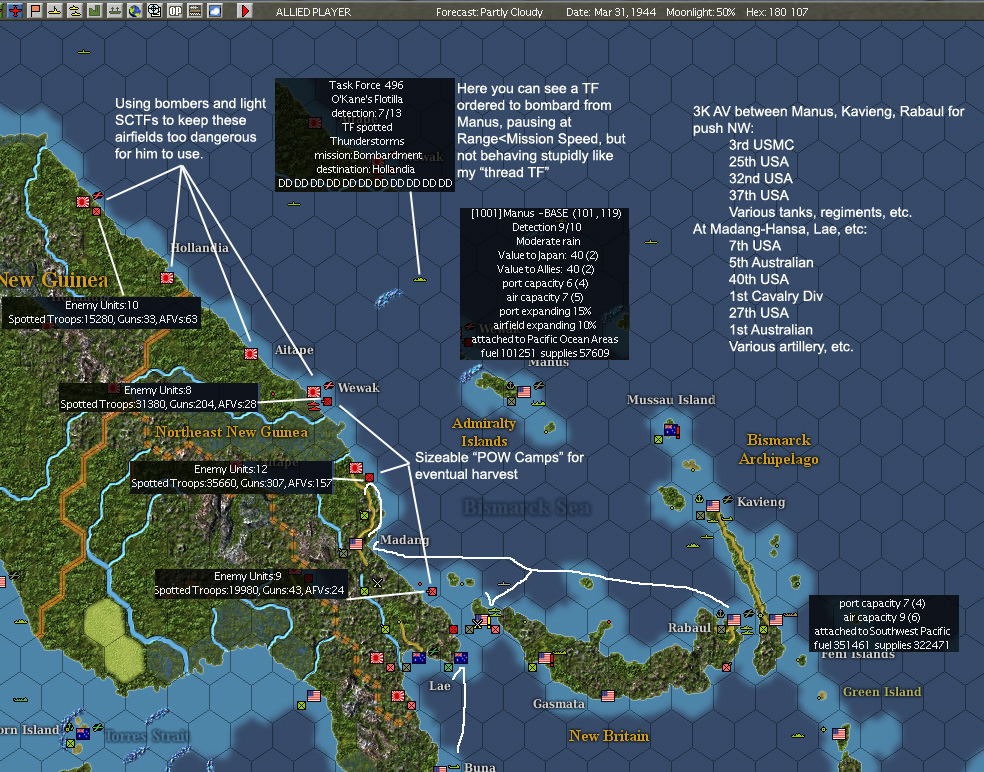
Task: Open the air units list via red airplane icon
Action: coord(15,11)
